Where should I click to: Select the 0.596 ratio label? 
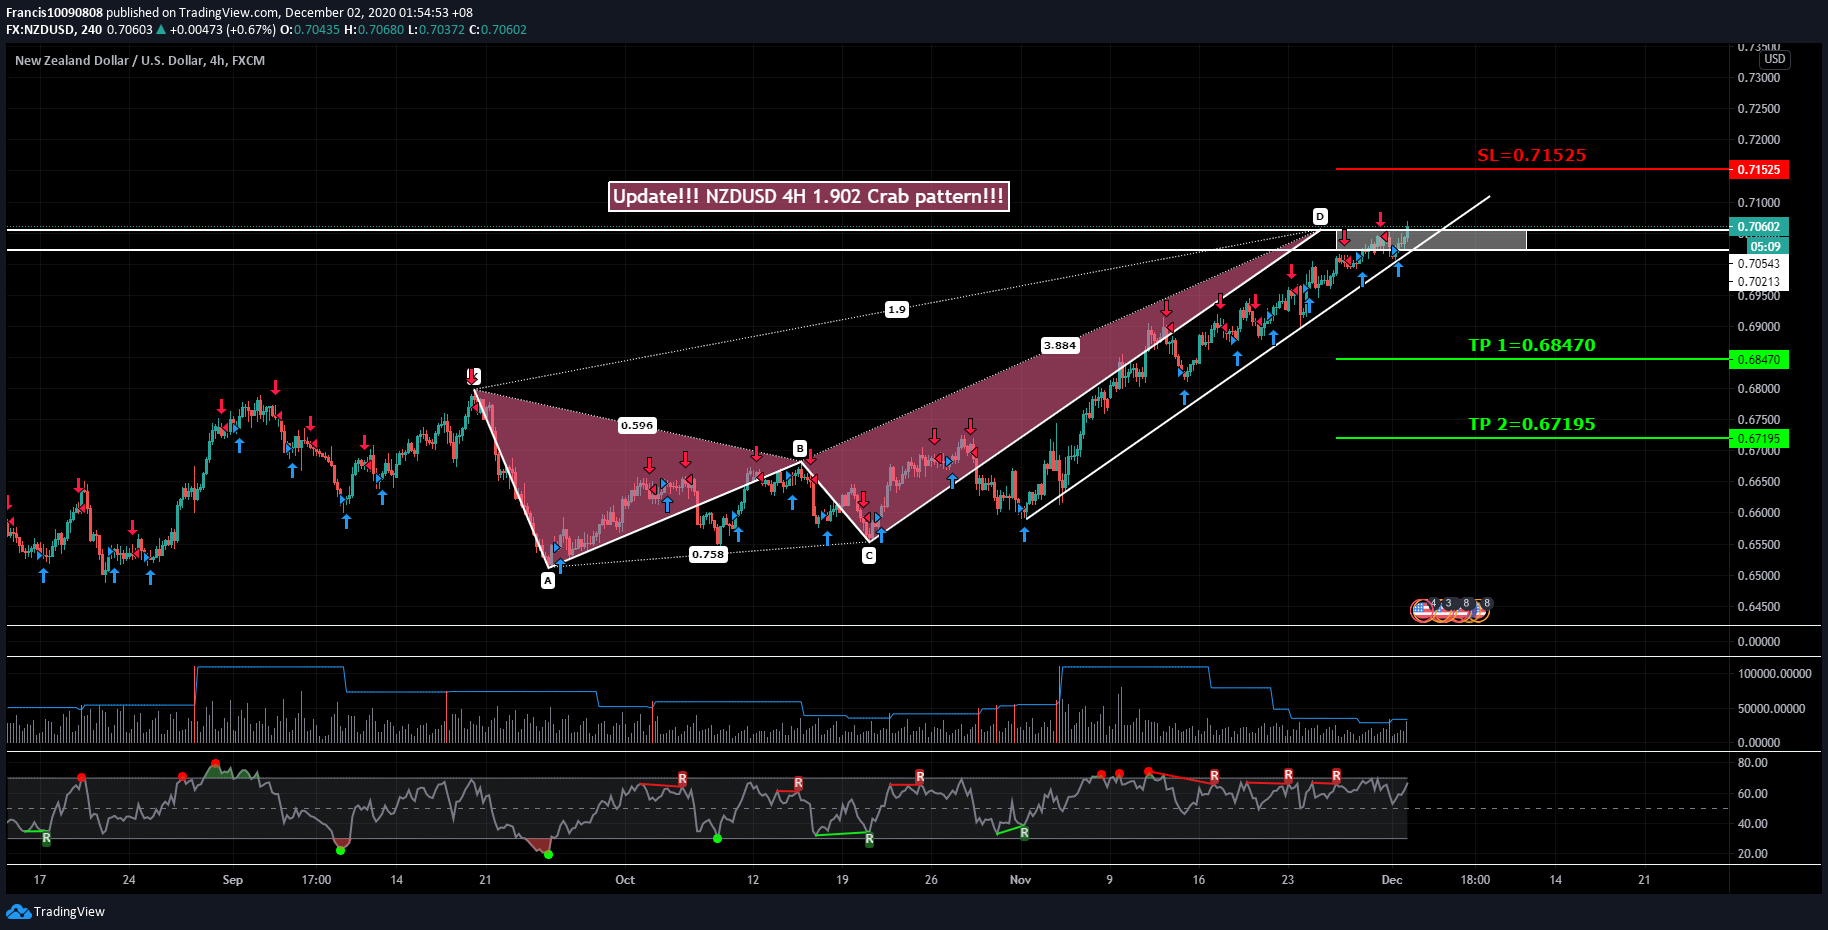tap(637, 425)
